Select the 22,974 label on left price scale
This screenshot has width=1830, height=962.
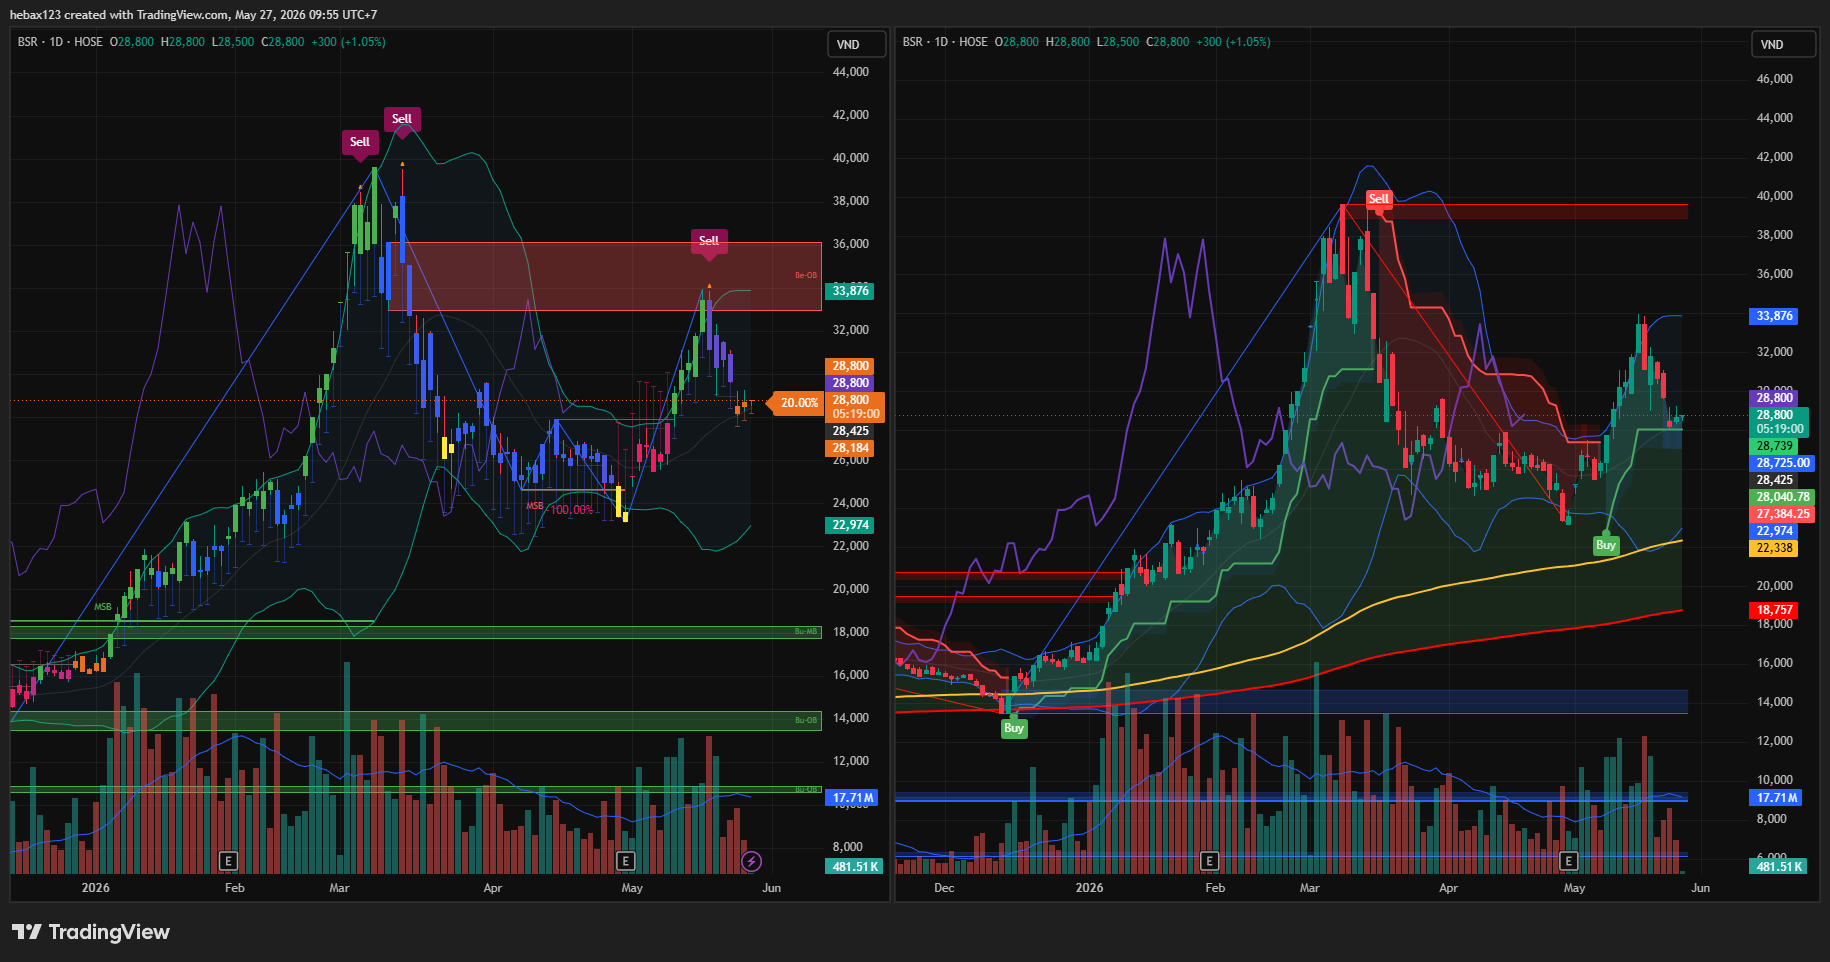coord(850,525)
